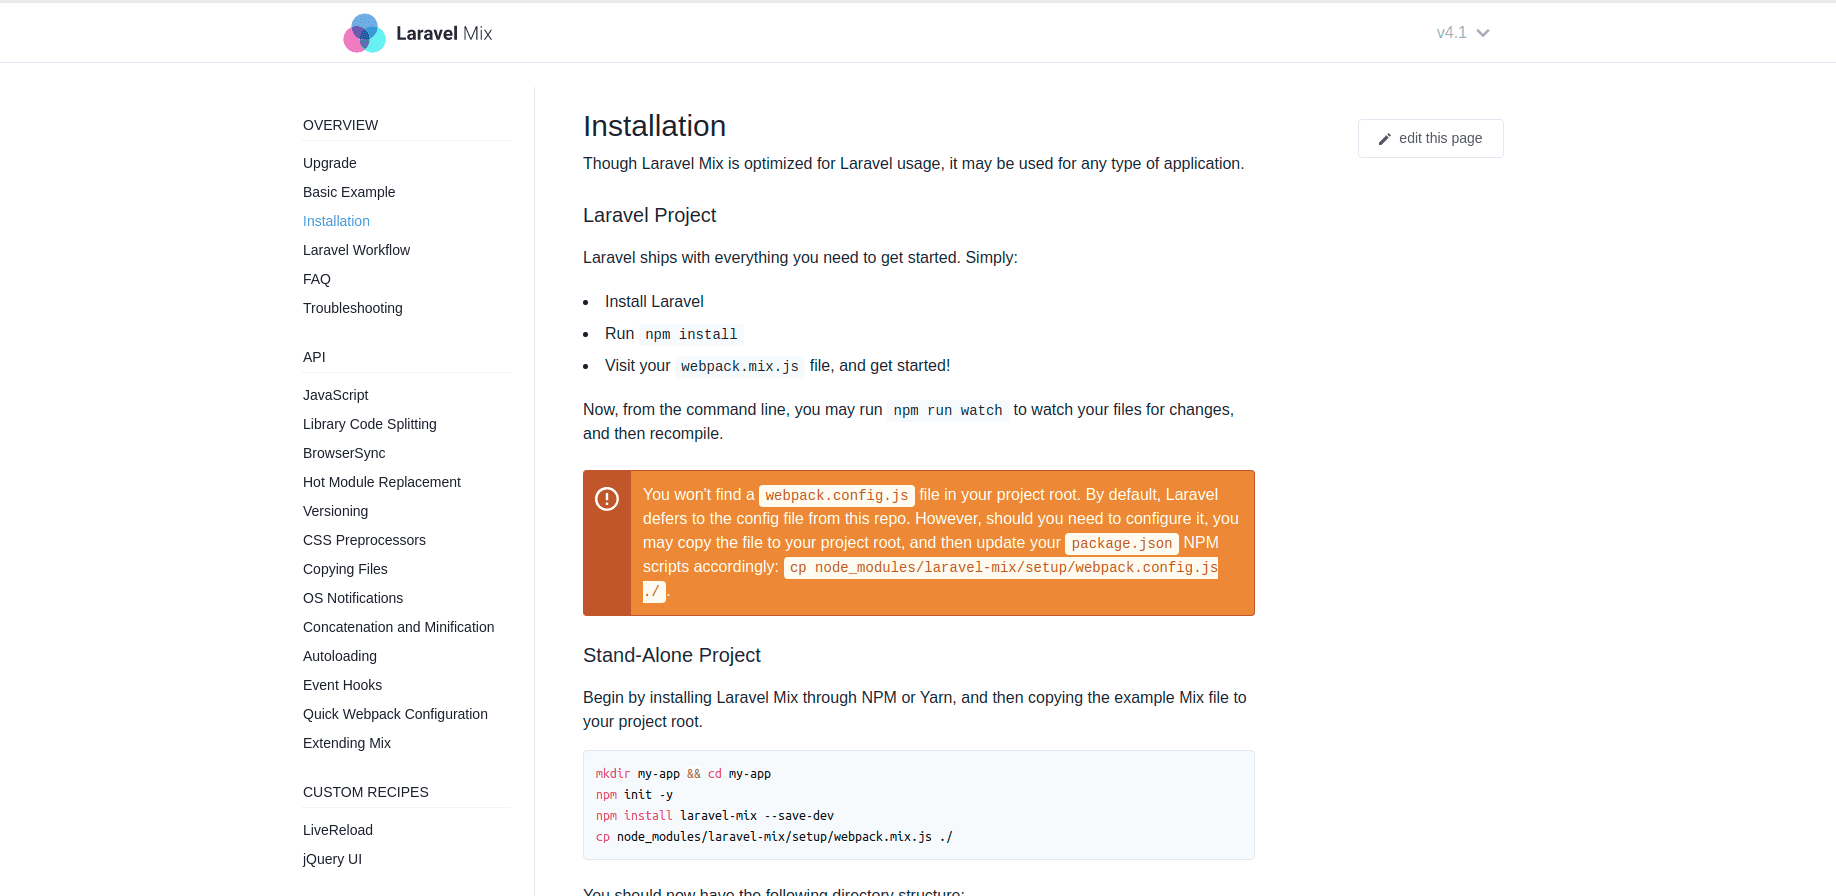The width and height of the screenshot is (1836, 896).
Task: Click 'mkdir my-app && cd my-app' code line
Action: coord(683,774)
